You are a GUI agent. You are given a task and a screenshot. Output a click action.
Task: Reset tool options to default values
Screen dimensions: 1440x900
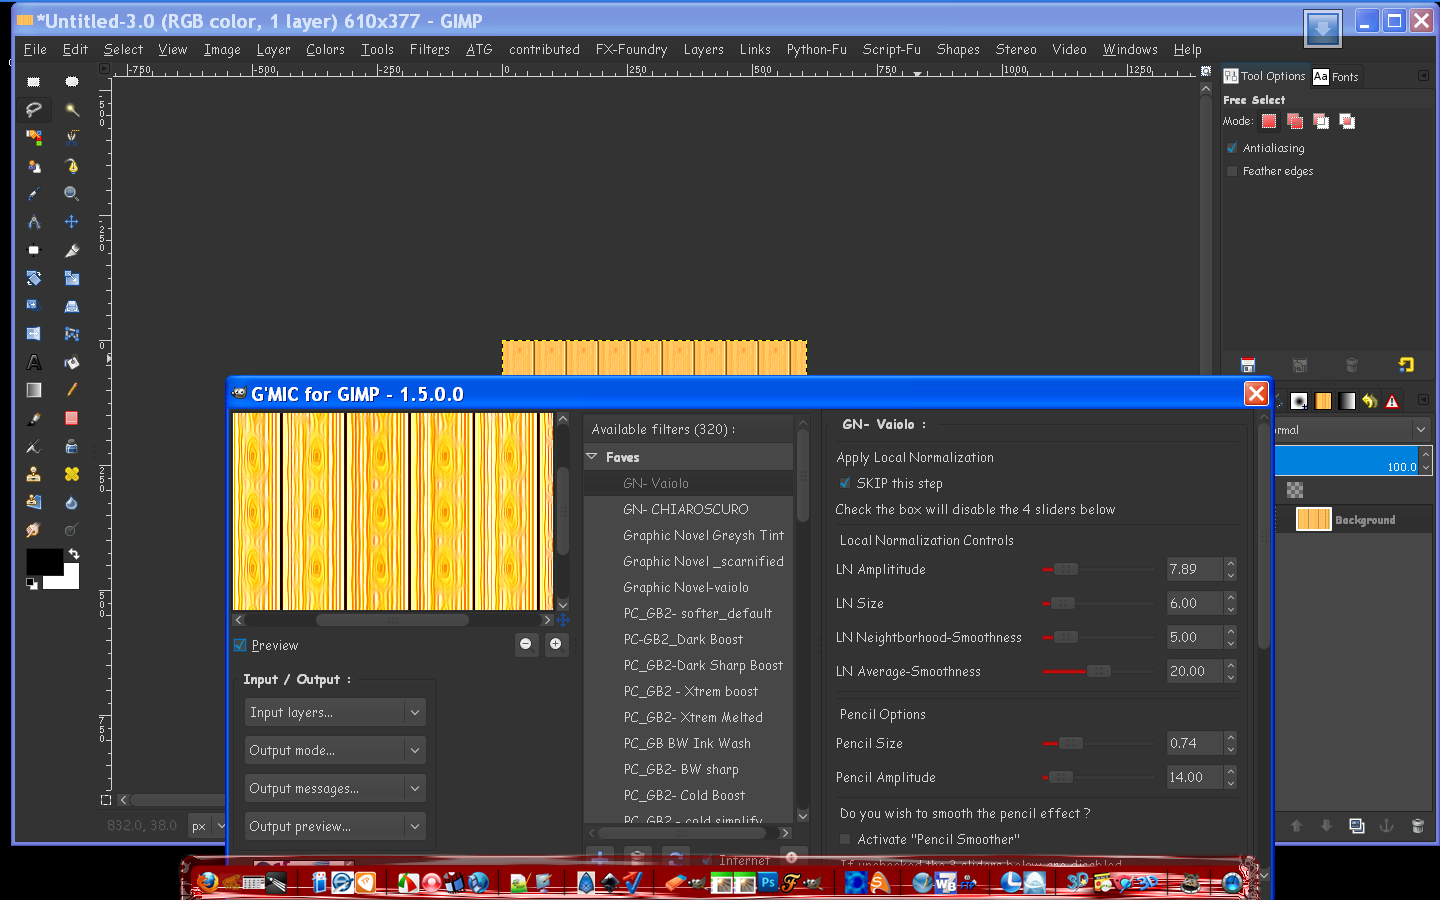1406,365
